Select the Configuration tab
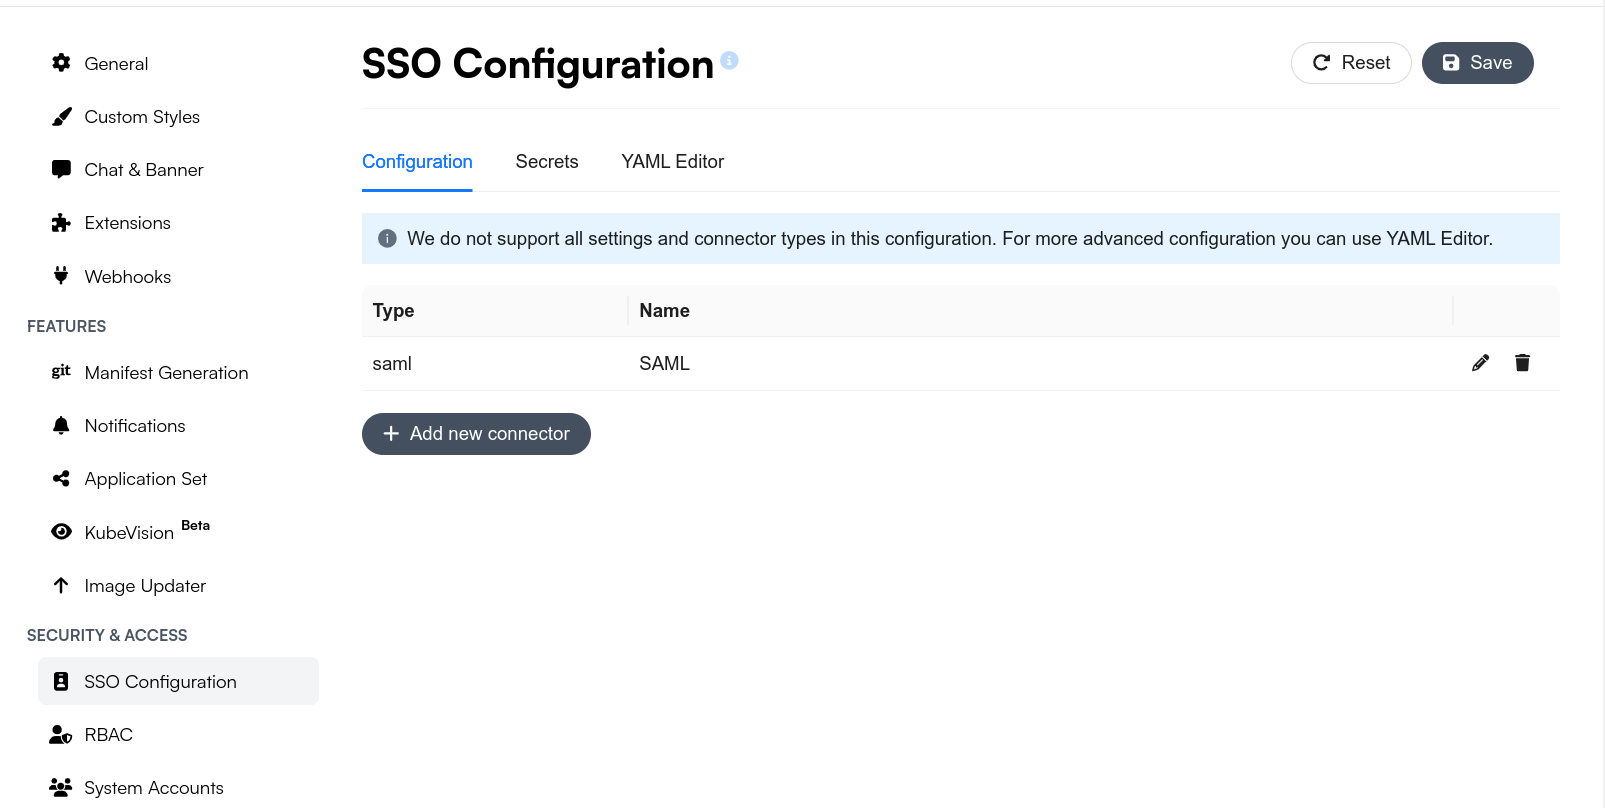1605x808 pixels. [417, 162]
